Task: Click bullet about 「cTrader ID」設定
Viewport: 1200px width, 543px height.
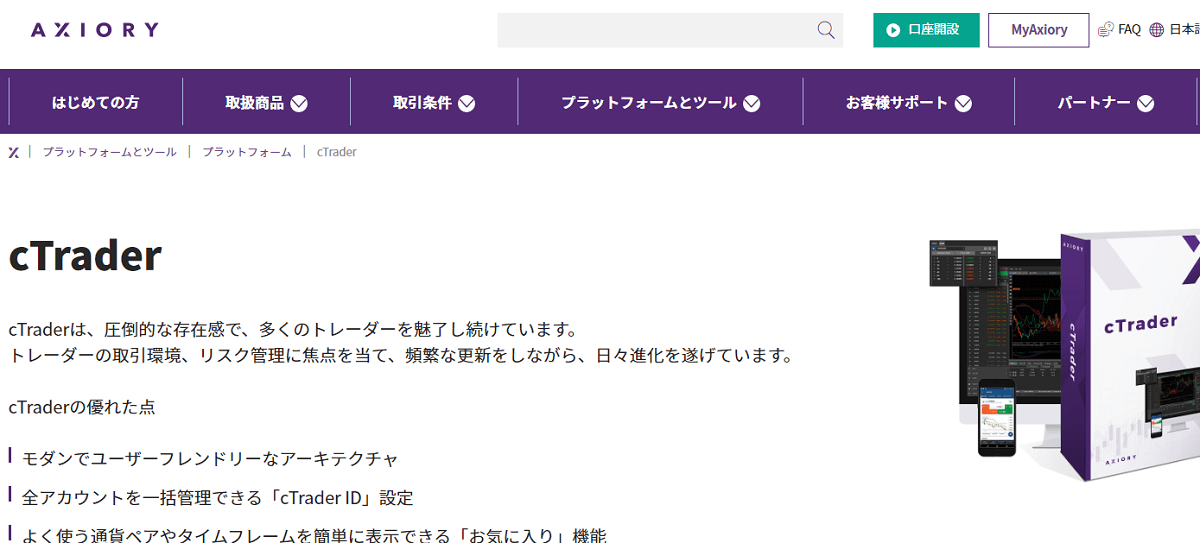Action: (x=217, y=497)
